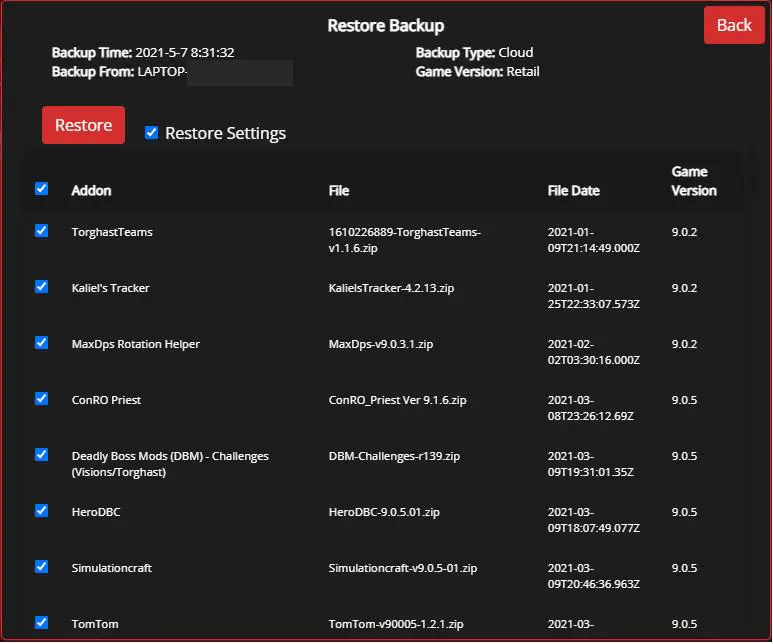Viewport: 773px width, 644px height.
Task: Toggle the select-all checkbox beside Addon header
Action: pyautogui.click(x=41, y=189)
